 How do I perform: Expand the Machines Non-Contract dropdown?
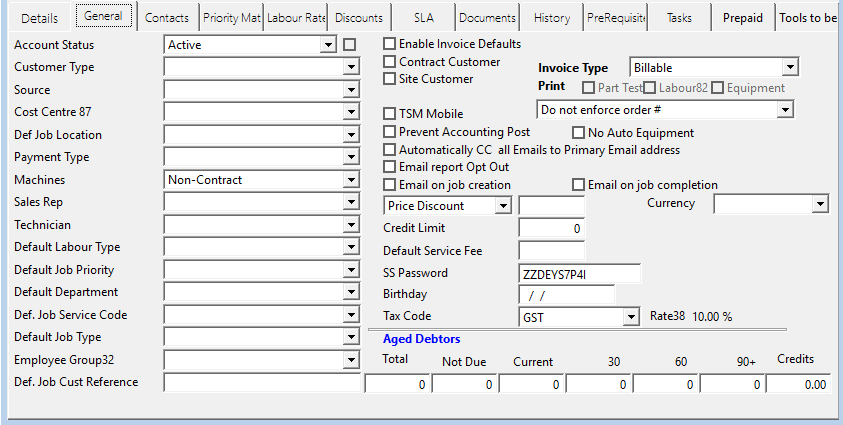point(350,180)
